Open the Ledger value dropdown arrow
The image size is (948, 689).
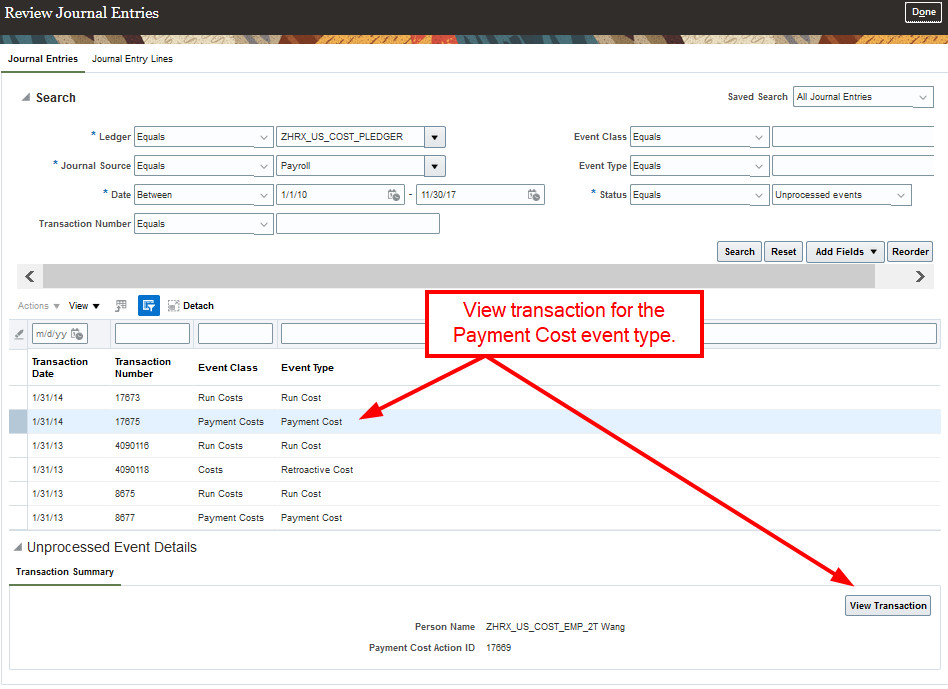pos(435,137)
